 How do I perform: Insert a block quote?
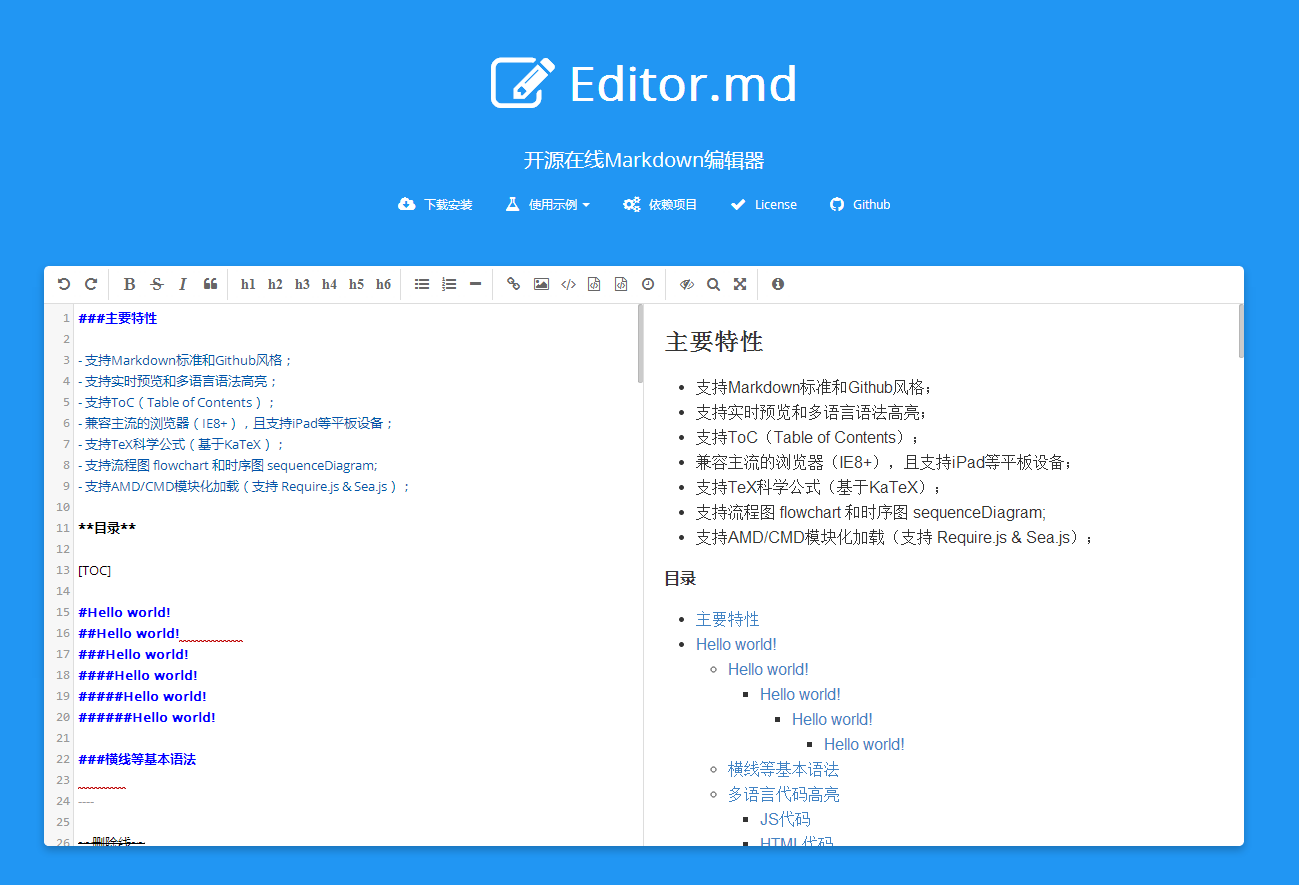210,285
